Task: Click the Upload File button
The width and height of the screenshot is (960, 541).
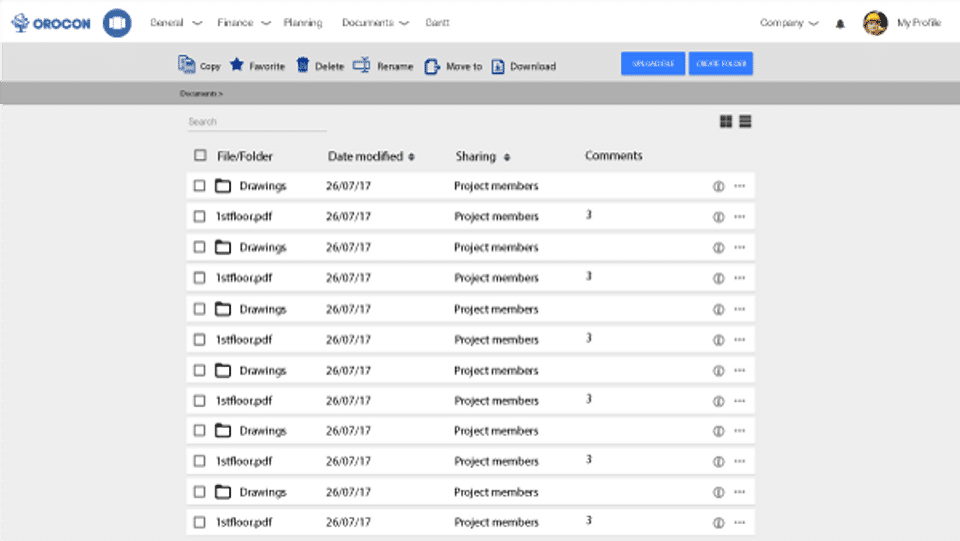Action: (653, 64)
